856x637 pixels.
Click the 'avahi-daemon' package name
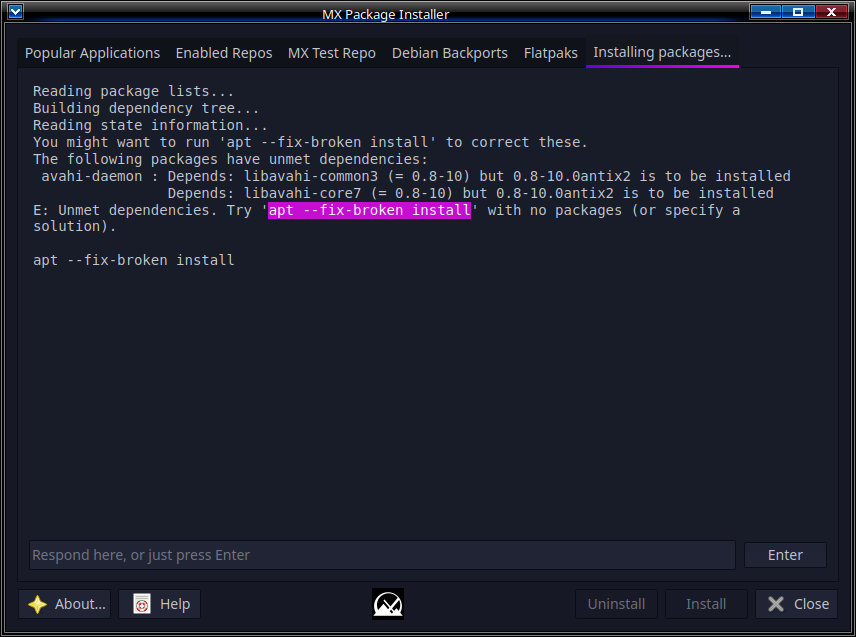click(92, 176)
